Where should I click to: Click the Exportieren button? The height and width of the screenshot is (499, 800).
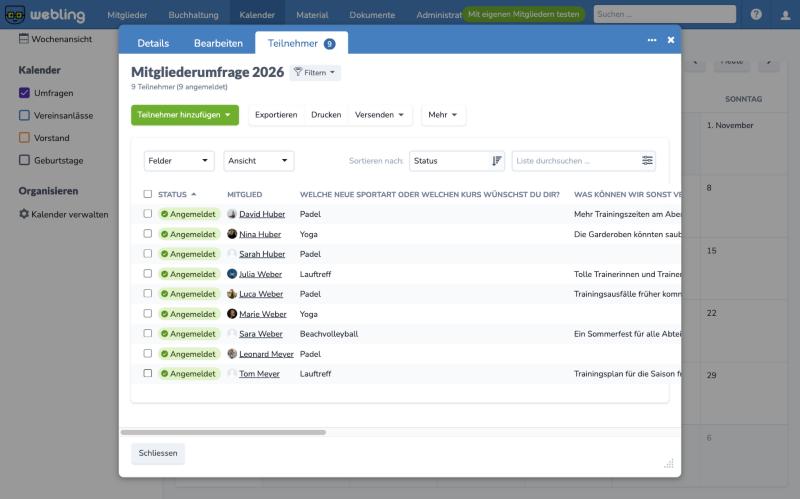coord(276,115)
